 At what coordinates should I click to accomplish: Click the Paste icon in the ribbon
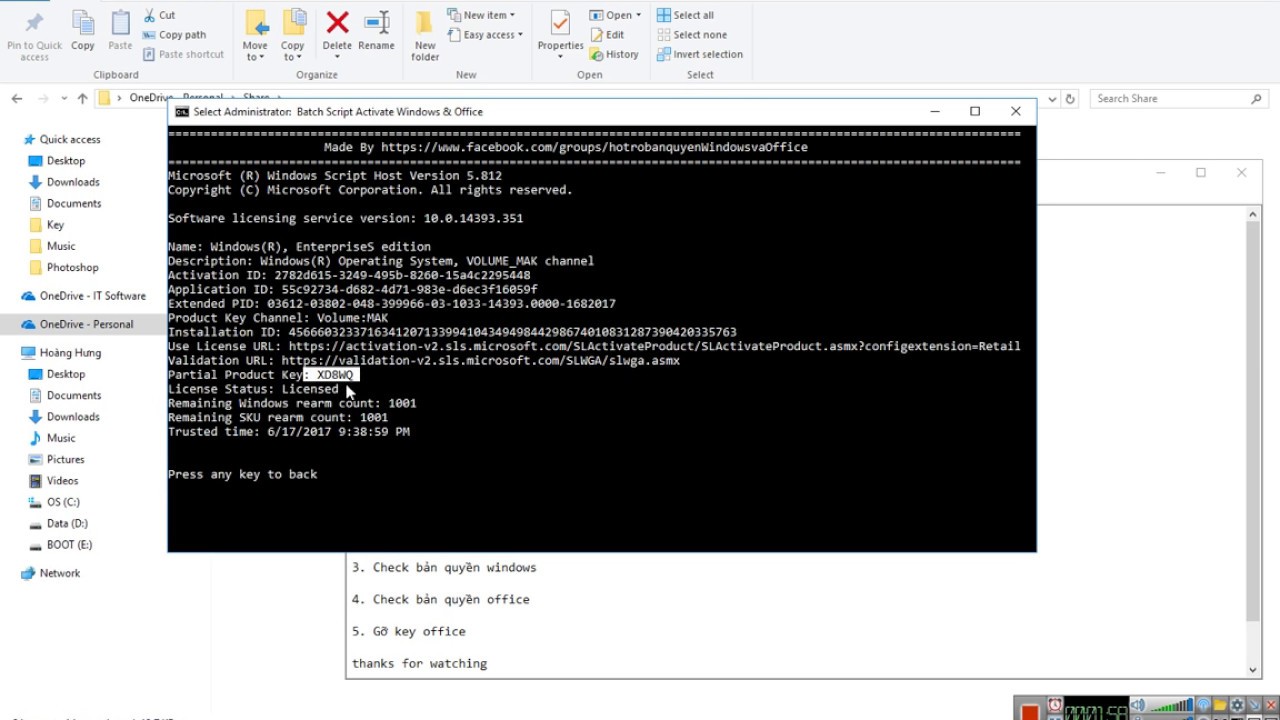(x=120, y=22)
